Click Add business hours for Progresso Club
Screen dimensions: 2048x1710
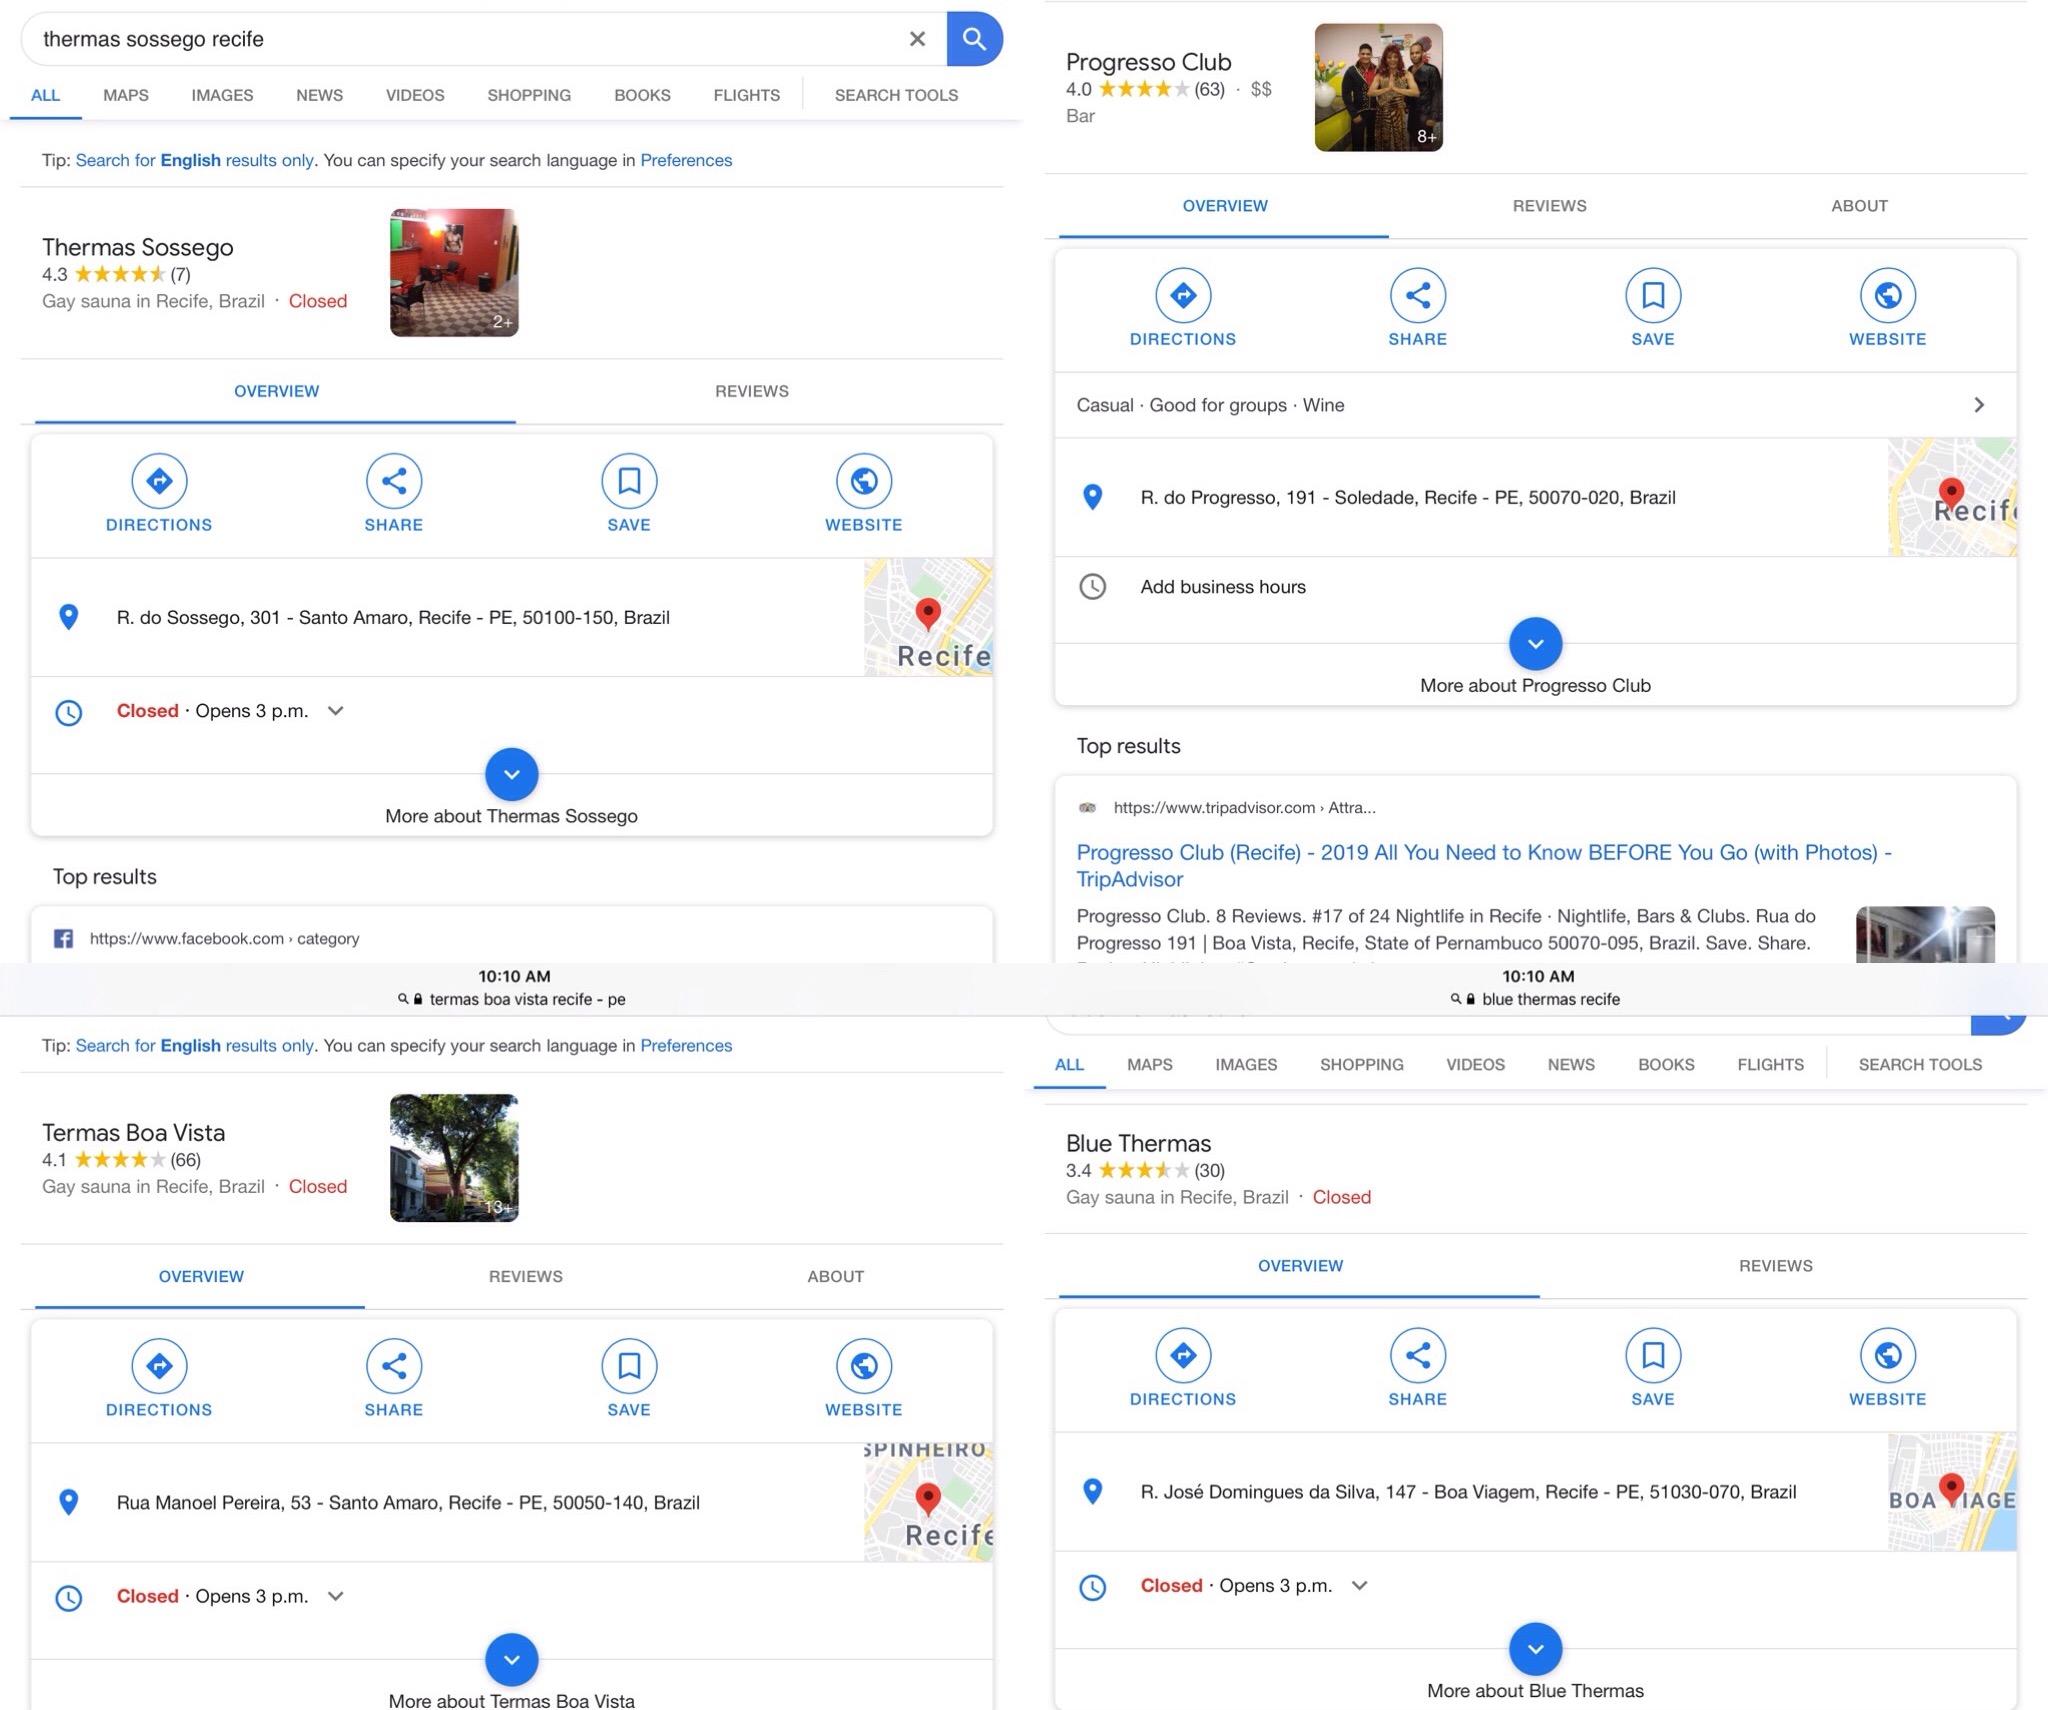pos(1223,587)
